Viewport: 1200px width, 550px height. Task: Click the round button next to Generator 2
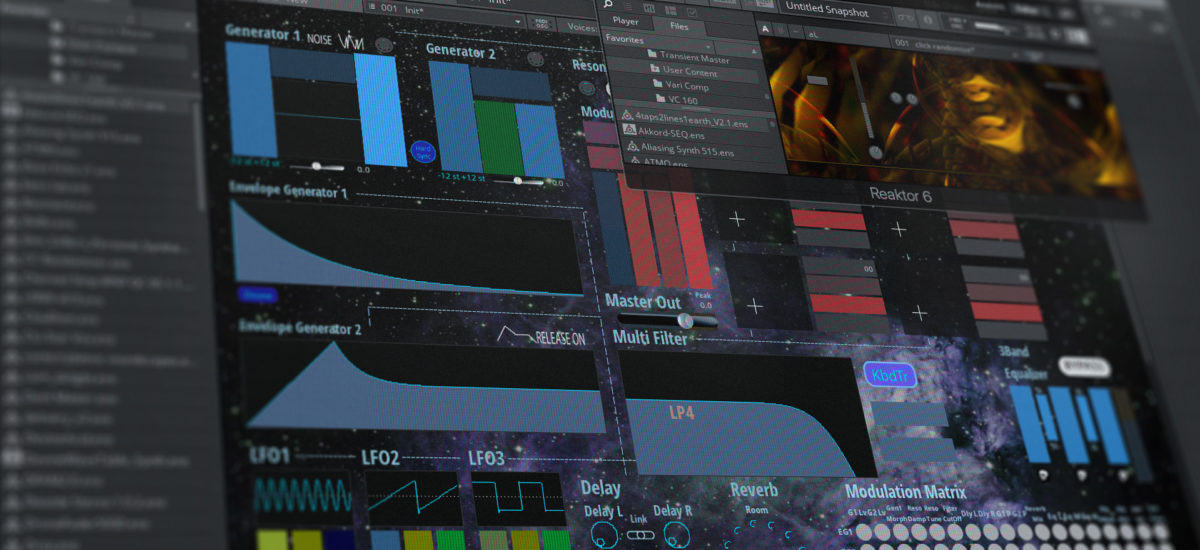coord(535,60)
